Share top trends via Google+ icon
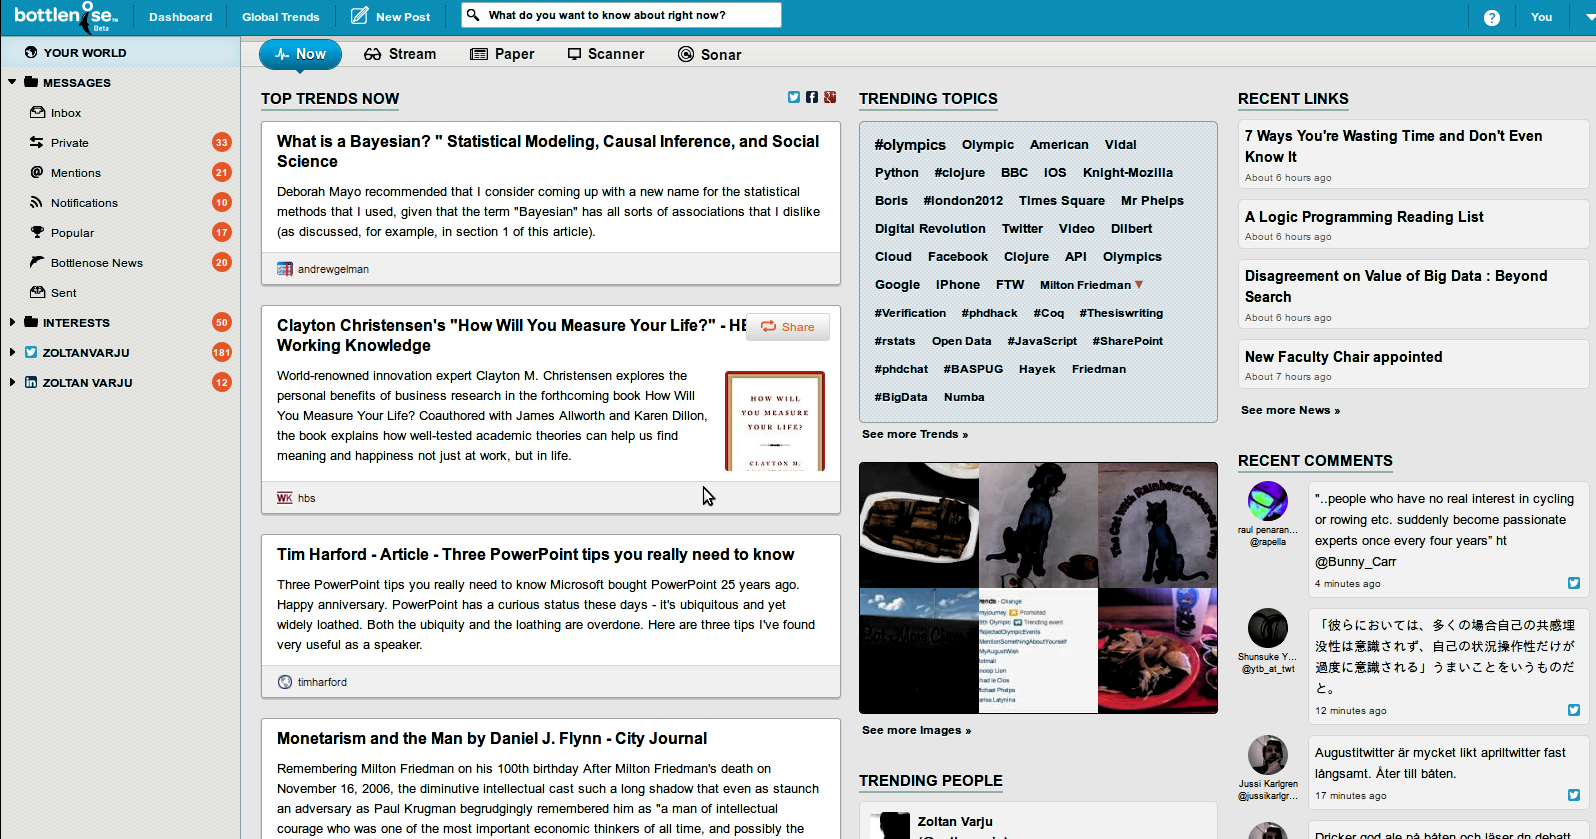1596x839 pixels. [830, 97]
